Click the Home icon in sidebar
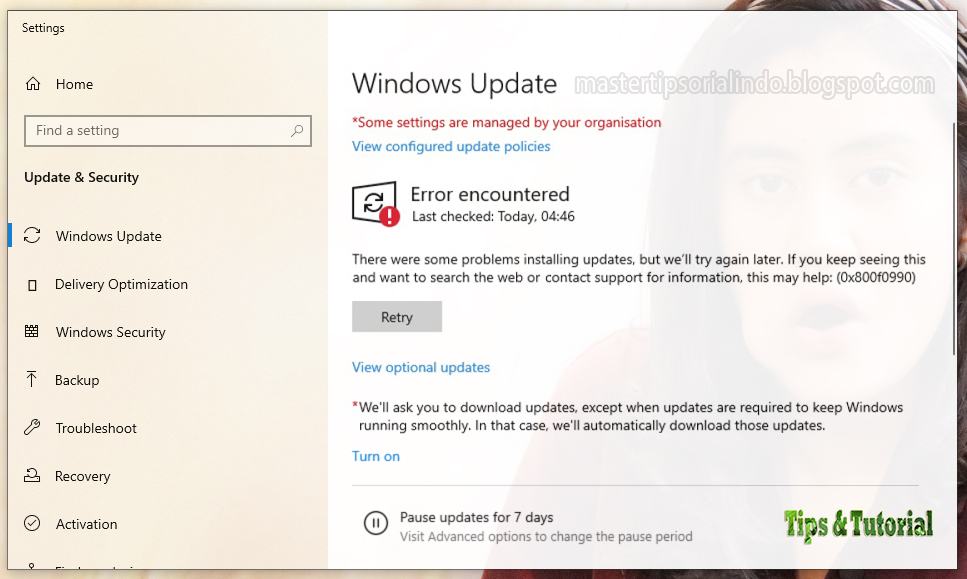This screenshot has height=579, width=967. pos(31,85)
